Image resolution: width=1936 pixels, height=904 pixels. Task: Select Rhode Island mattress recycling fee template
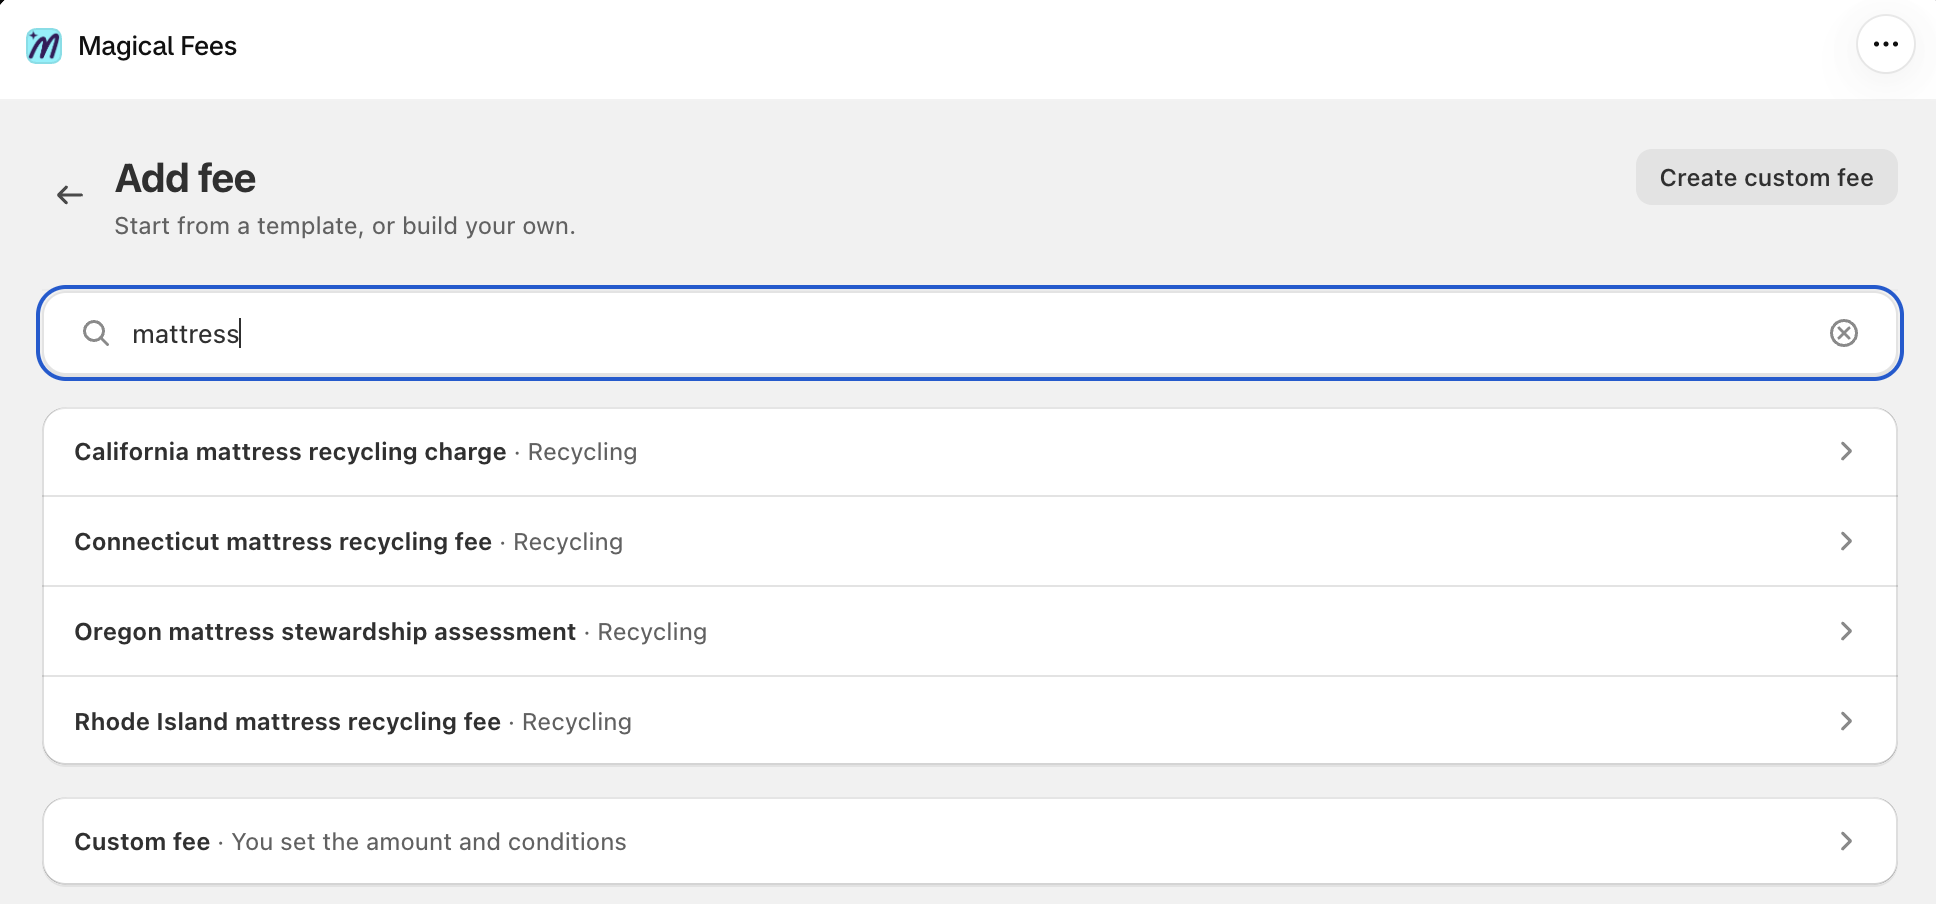969,721
